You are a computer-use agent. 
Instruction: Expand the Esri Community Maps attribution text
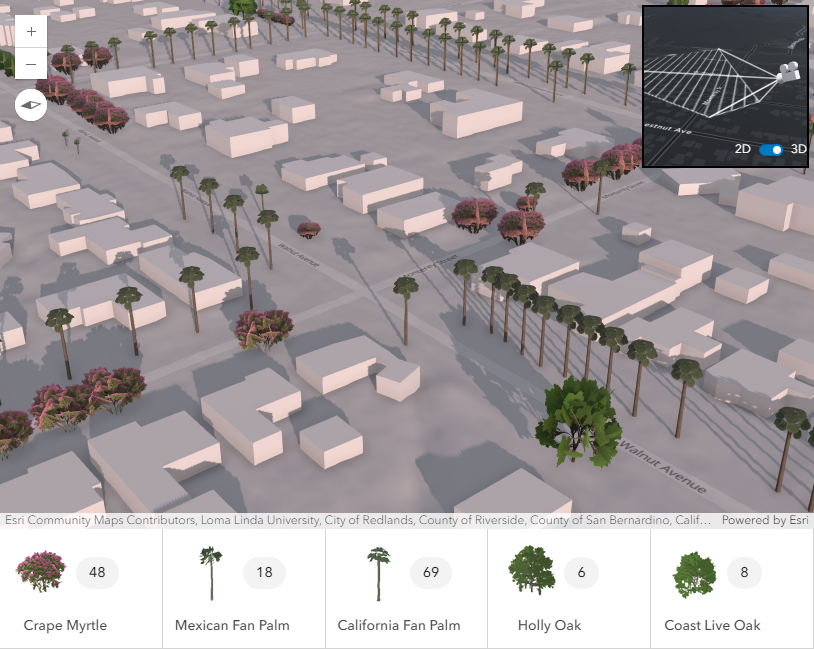[358, 520]
